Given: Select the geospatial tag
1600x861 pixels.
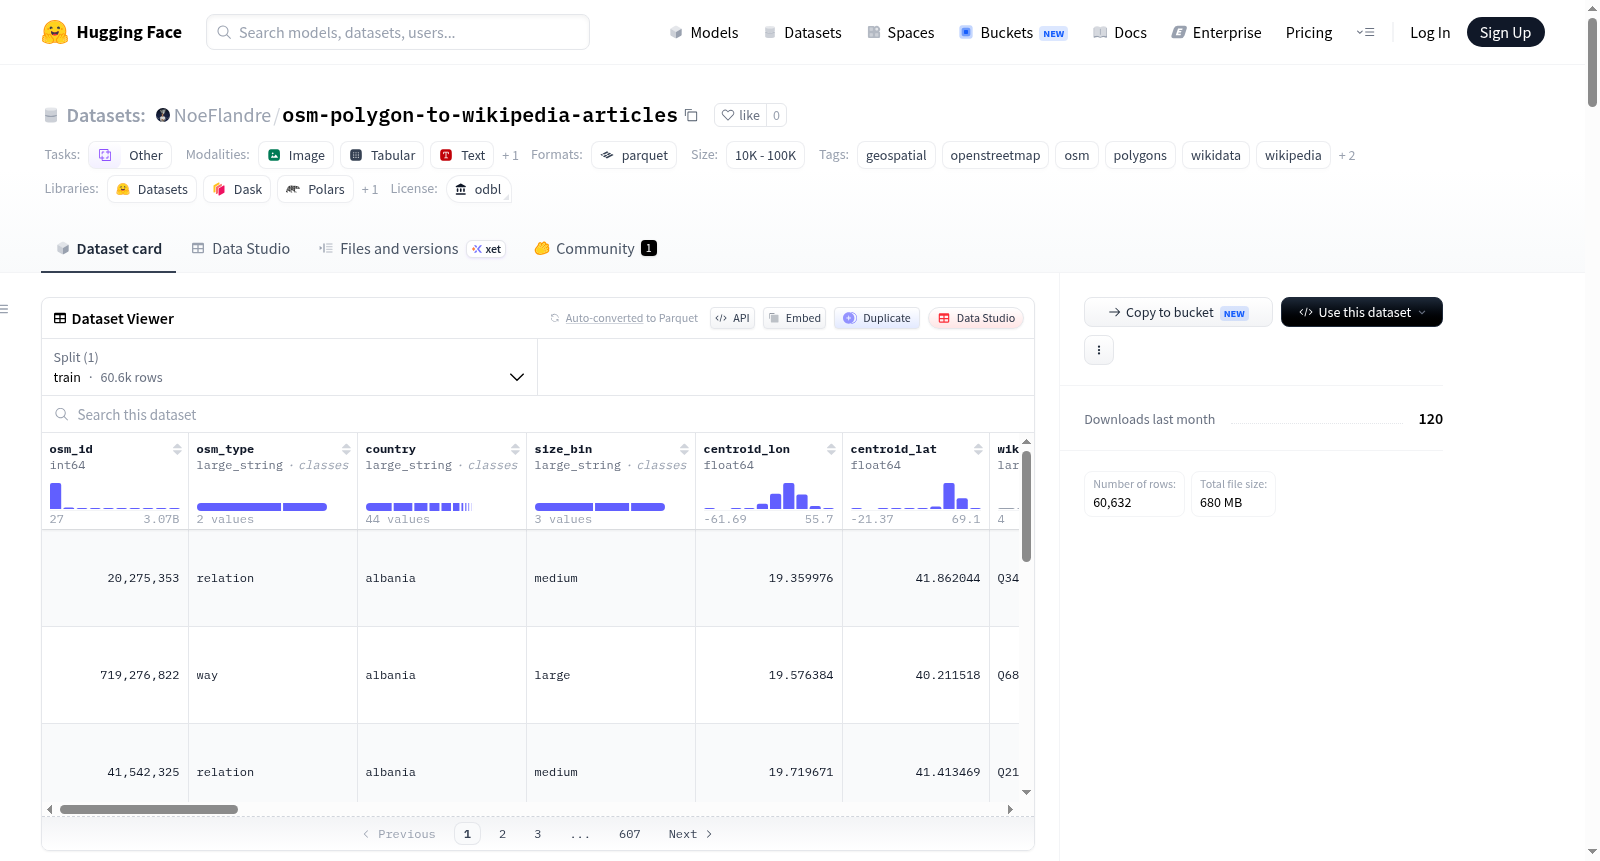Looking at the screenshot, I should [x=896, y=155].
